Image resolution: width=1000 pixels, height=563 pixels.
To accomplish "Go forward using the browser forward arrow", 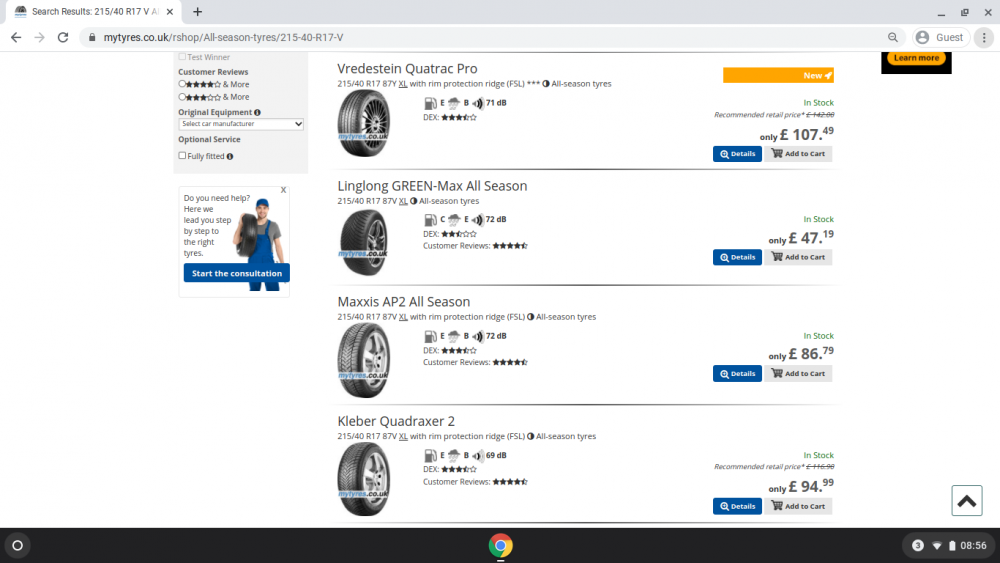I will (x=40, y=38).
